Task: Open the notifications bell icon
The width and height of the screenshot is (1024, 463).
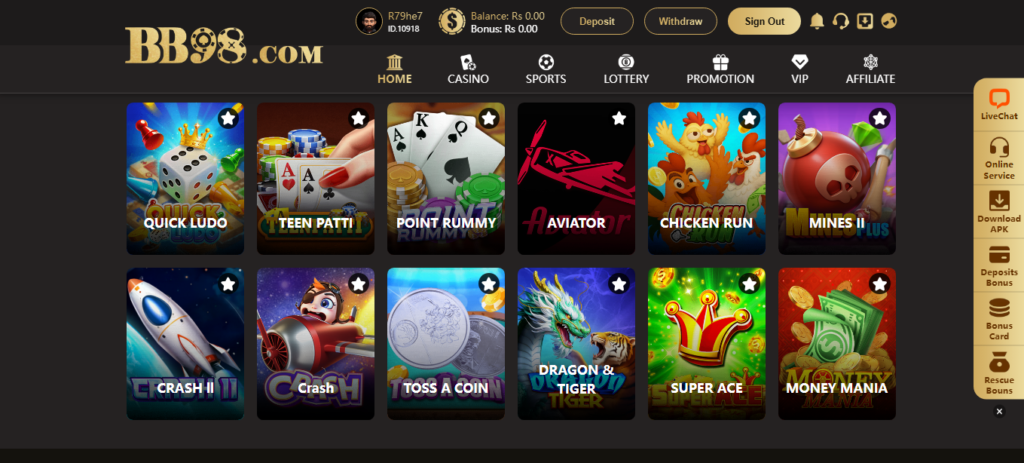Action: (817, 21)
